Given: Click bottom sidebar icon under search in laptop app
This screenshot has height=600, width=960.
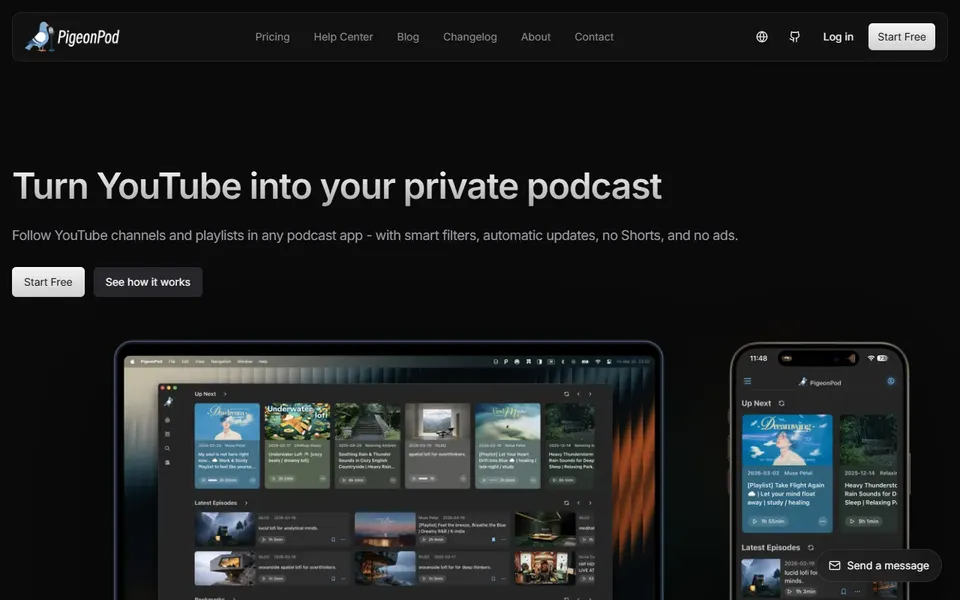Looking at the screenshot, I should point(167,462).
